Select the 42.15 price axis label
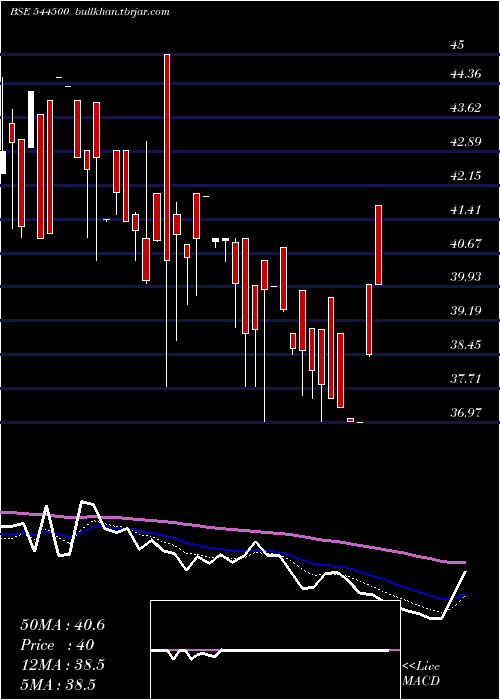Image resolution: width=500 pixels, height=700 pixels. click(x=466, y=175)
